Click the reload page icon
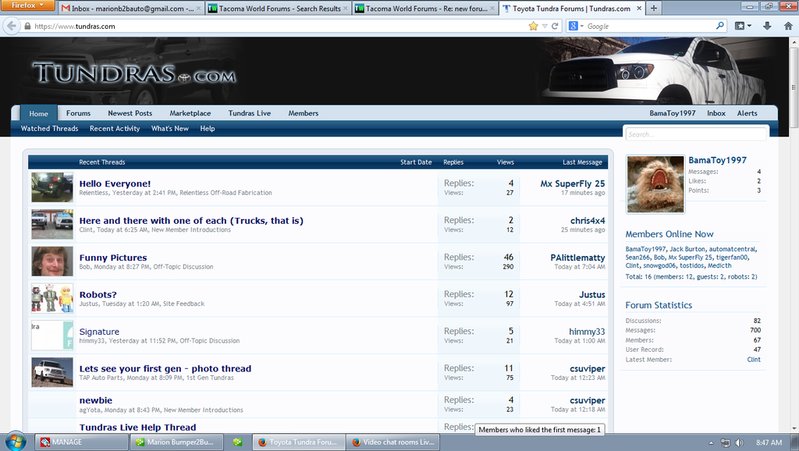Image resolution: width=799 pixels, height=451 pixels. (555, 26)
